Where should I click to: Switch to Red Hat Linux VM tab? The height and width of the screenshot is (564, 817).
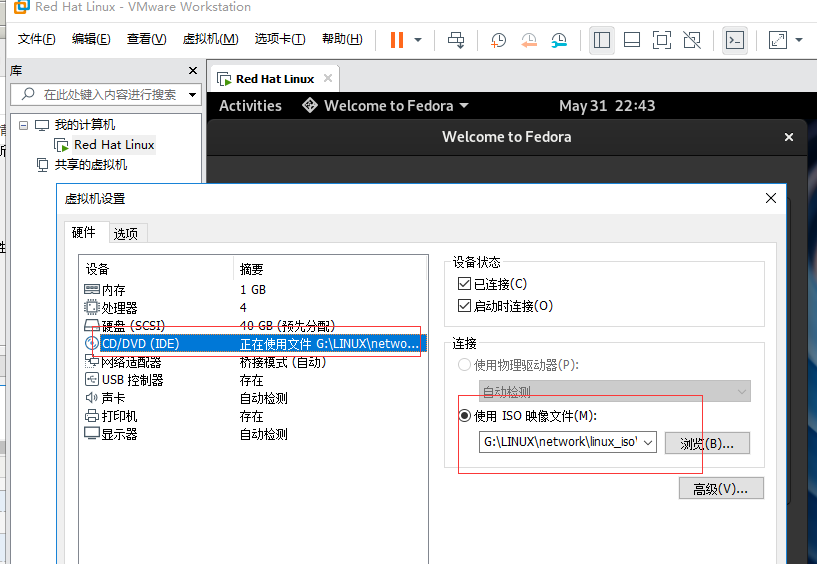275,79
